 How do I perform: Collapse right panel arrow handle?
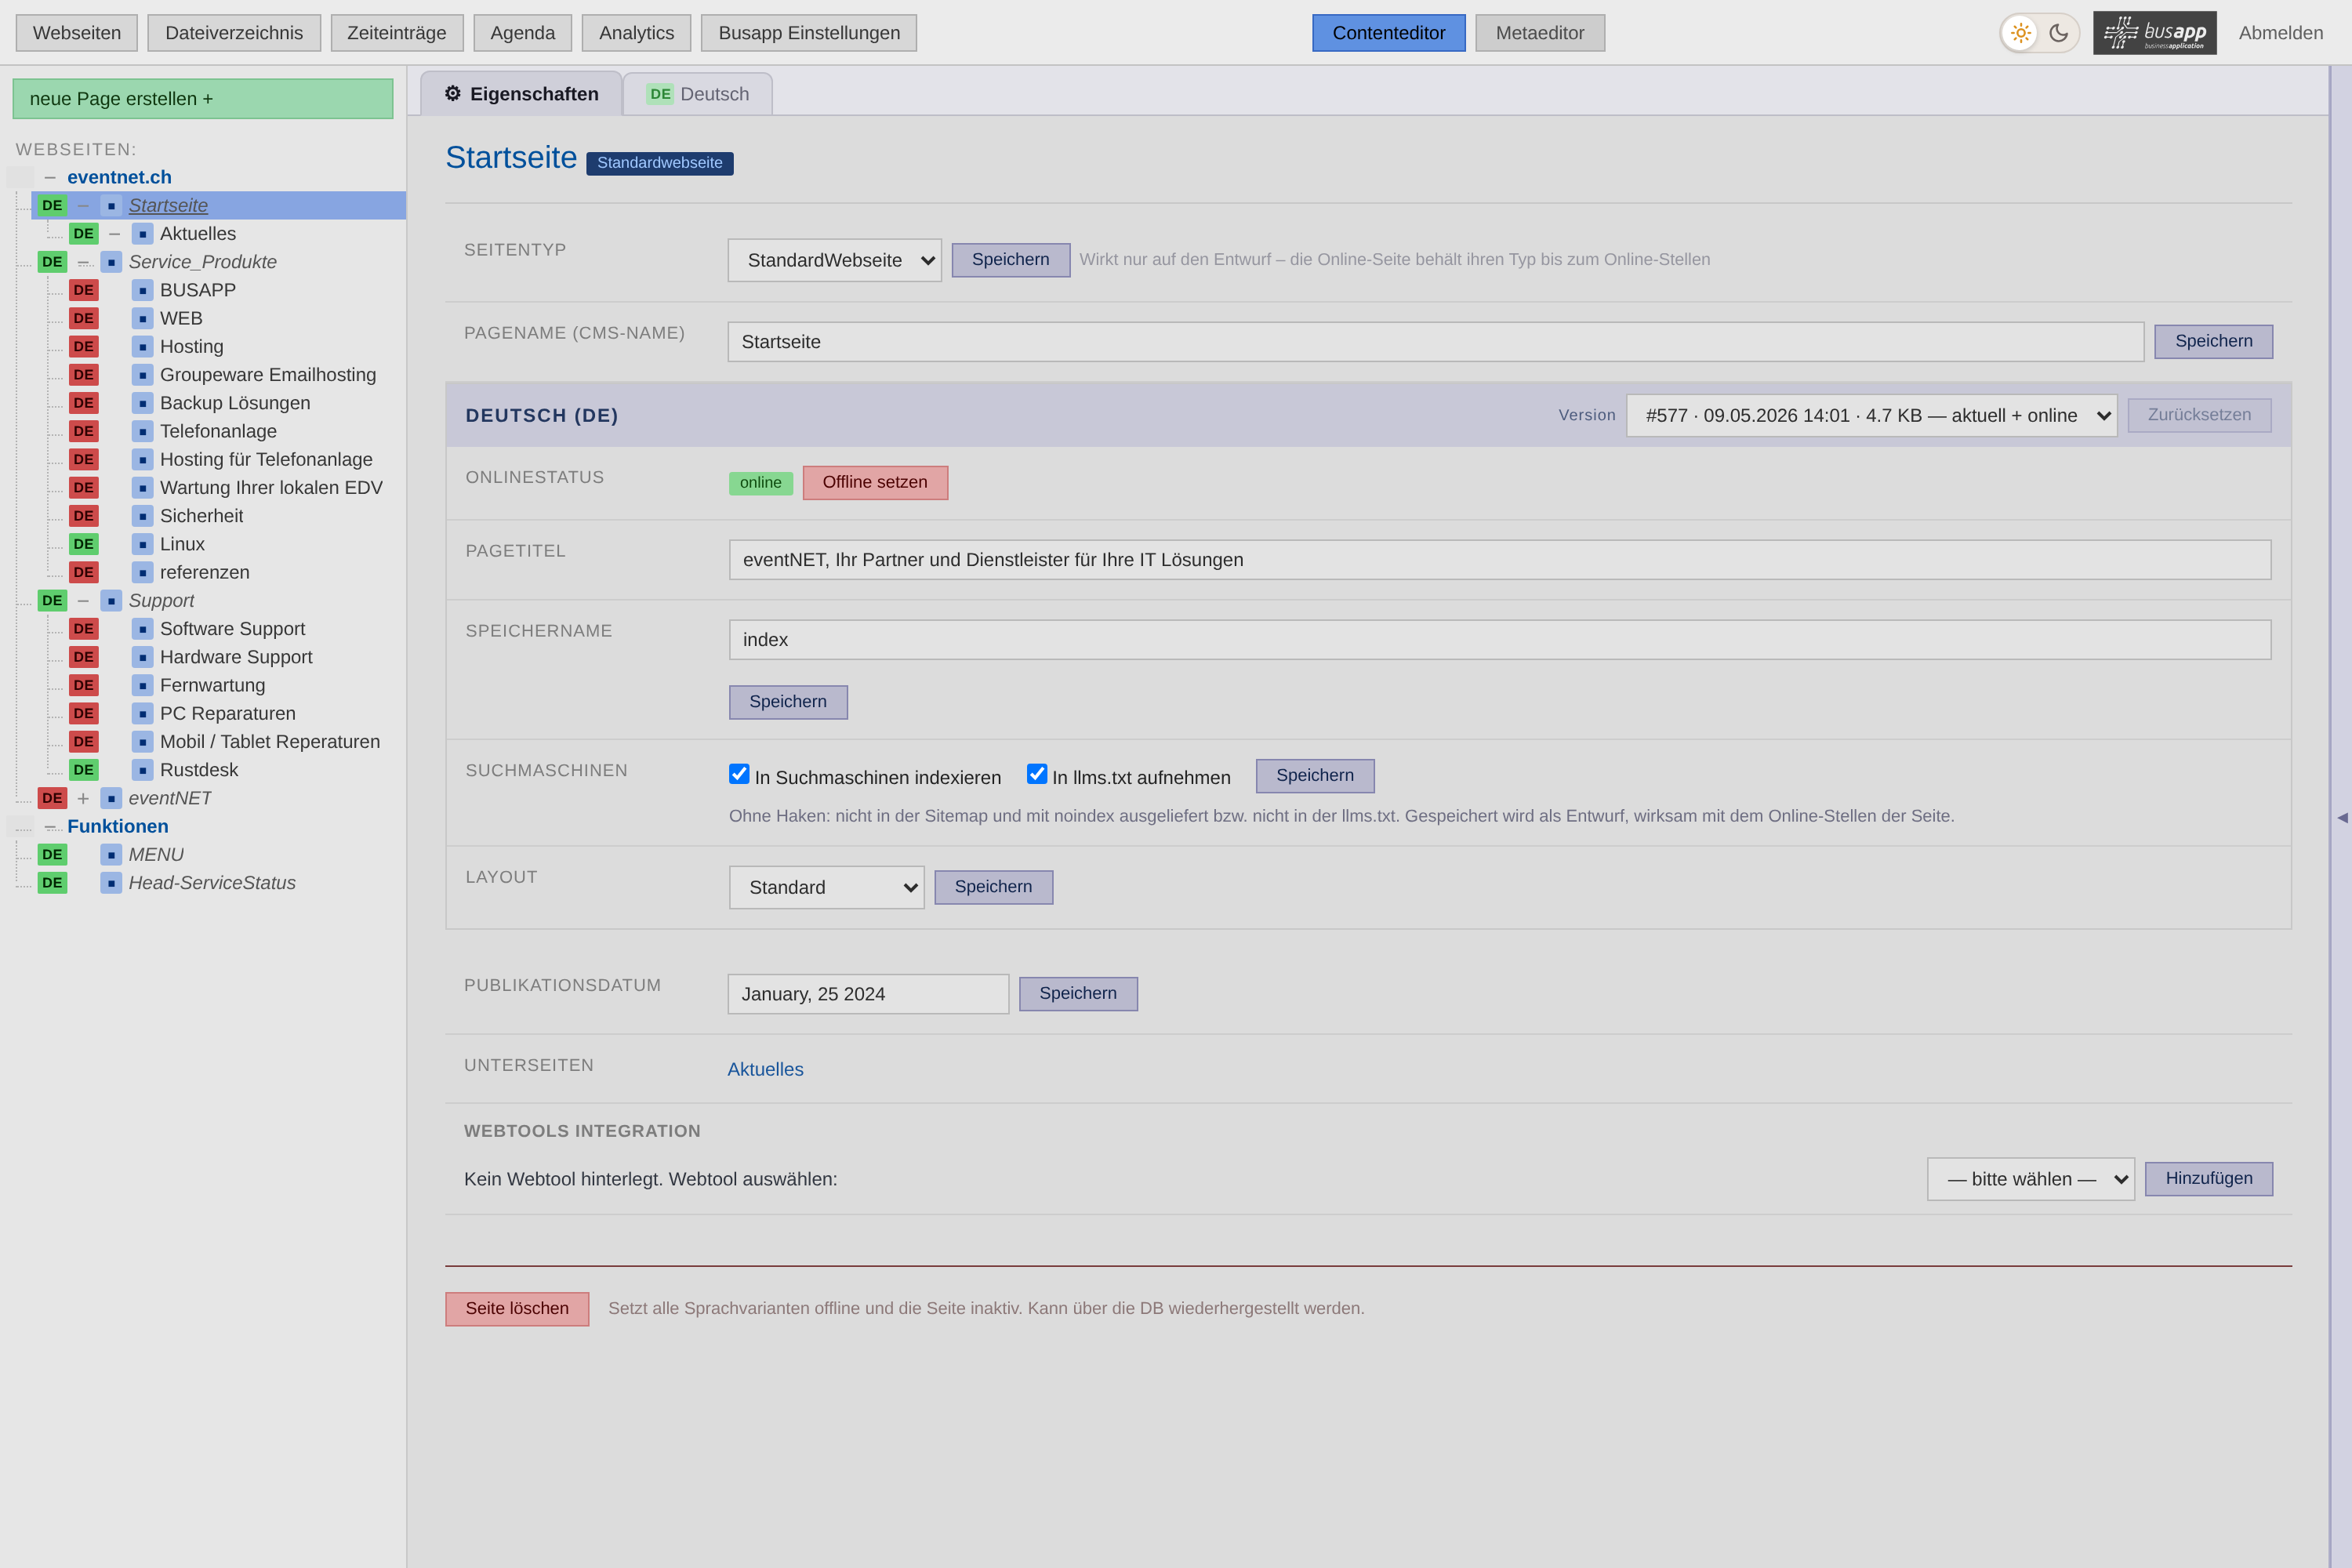click(x=2342, y=817)
